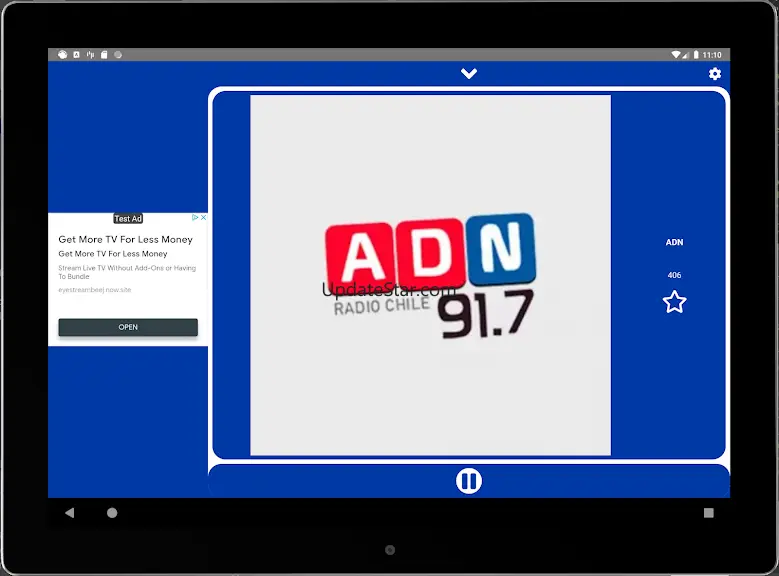Select the ADN station name label
Image resolution: width=779 pixels, height=576 pixels.
coord(674,242)
